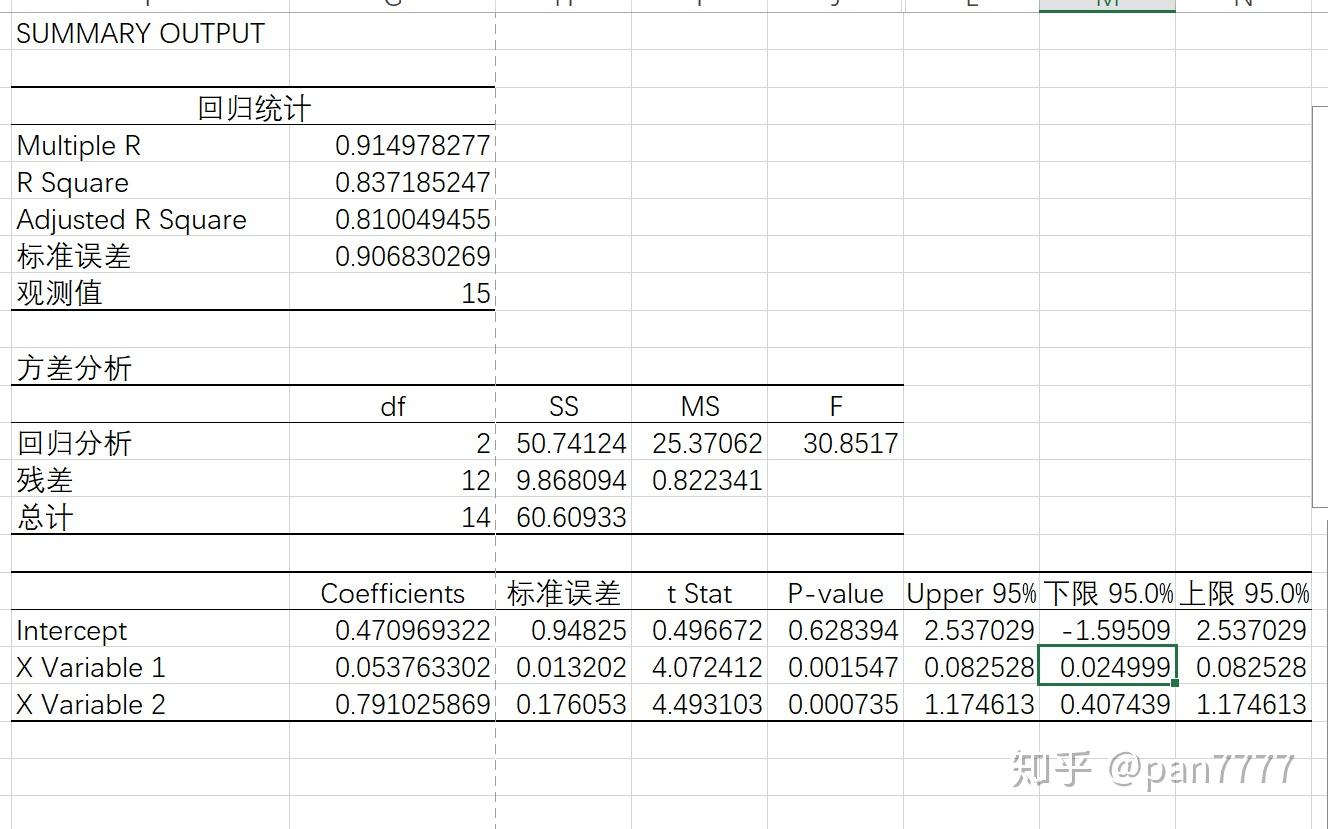
Task: Click the Upper 95% column header
Action: (971, 594)
